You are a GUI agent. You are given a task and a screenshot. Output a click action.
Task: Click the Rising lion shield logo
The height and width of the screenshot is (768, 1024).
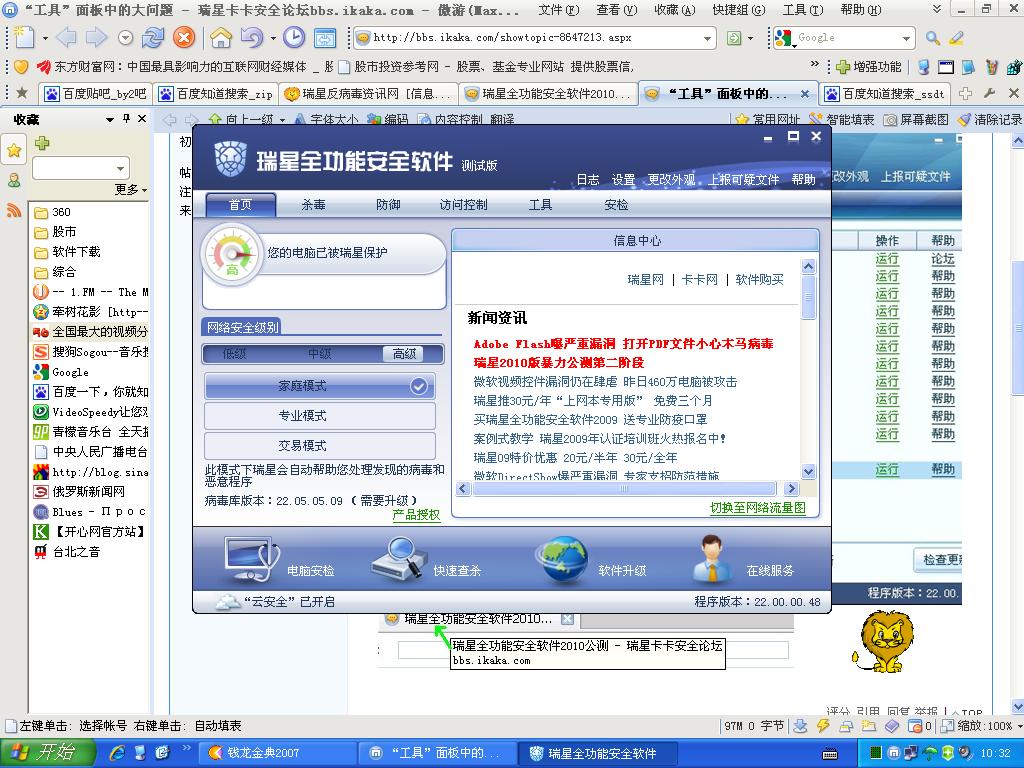point(230,159)
